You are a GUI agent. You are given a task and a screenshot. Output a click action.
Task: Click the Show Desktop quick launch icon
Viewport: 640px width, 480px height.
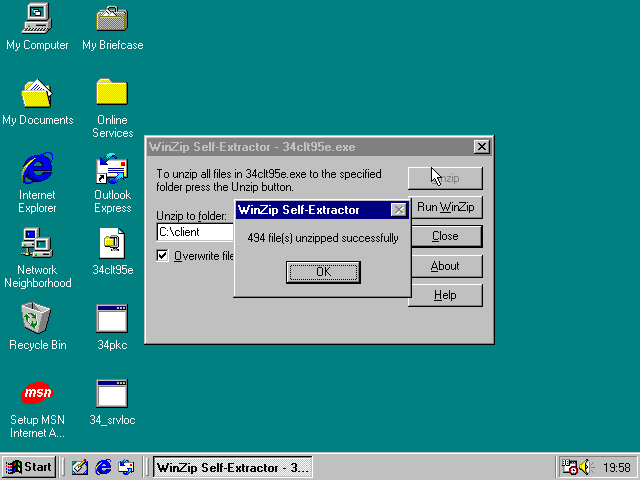pyautogui.click(x=80, y=467)
